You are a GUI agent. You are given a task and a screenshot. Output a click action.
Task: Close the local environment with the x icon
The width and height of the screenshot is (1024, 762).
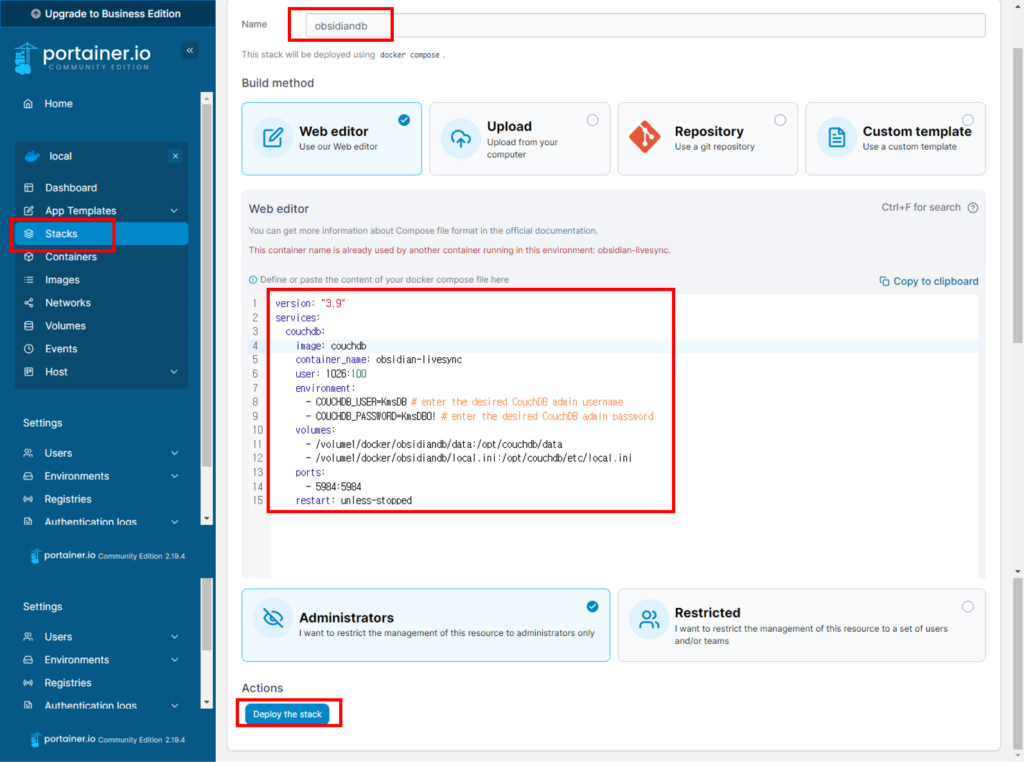pos(175,156)
